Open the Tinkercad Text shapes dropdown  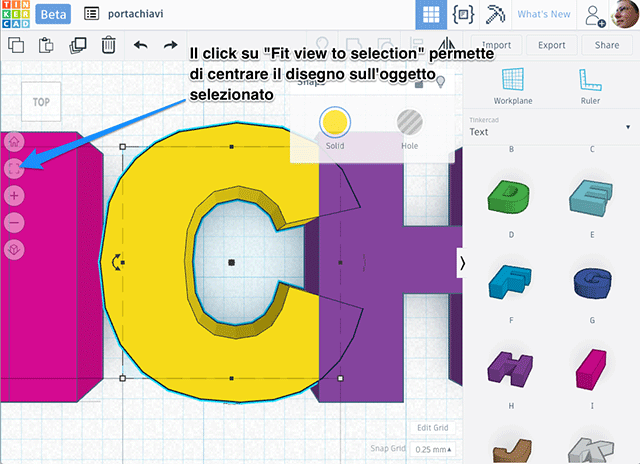click(550, 132)
